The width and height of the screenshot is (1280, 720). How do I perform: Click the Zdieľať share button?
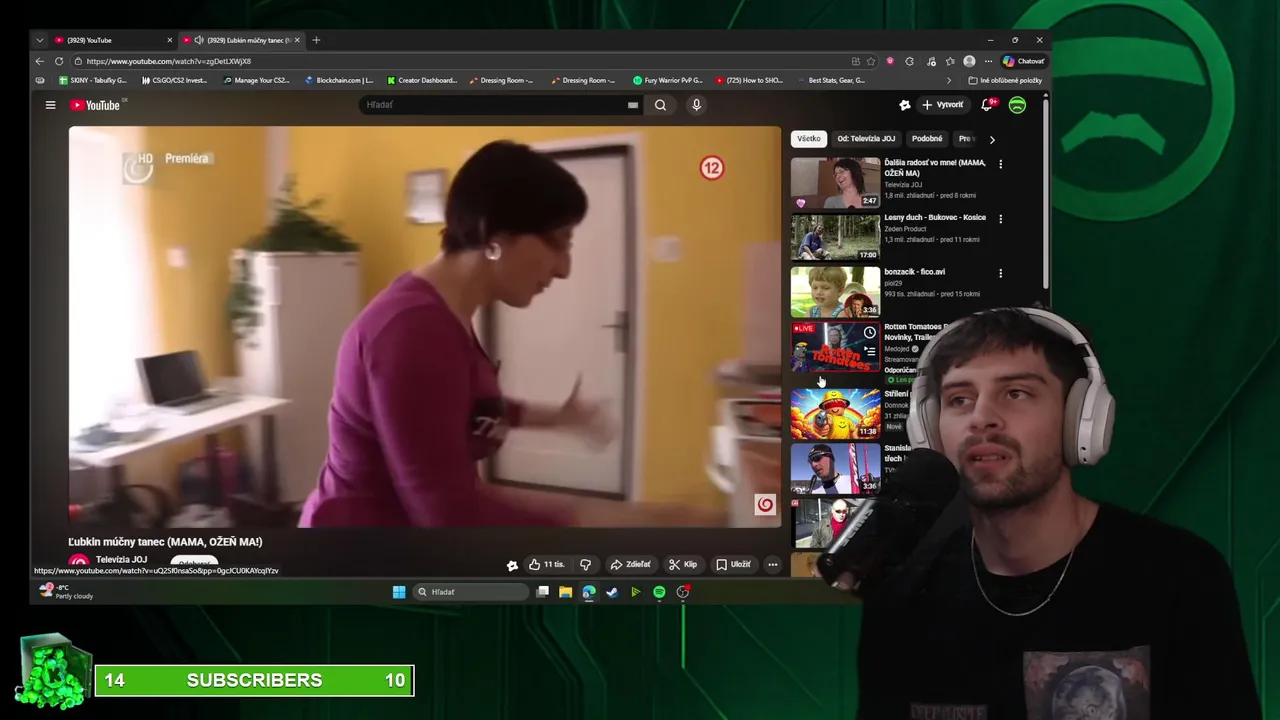[x=631, y=564]
